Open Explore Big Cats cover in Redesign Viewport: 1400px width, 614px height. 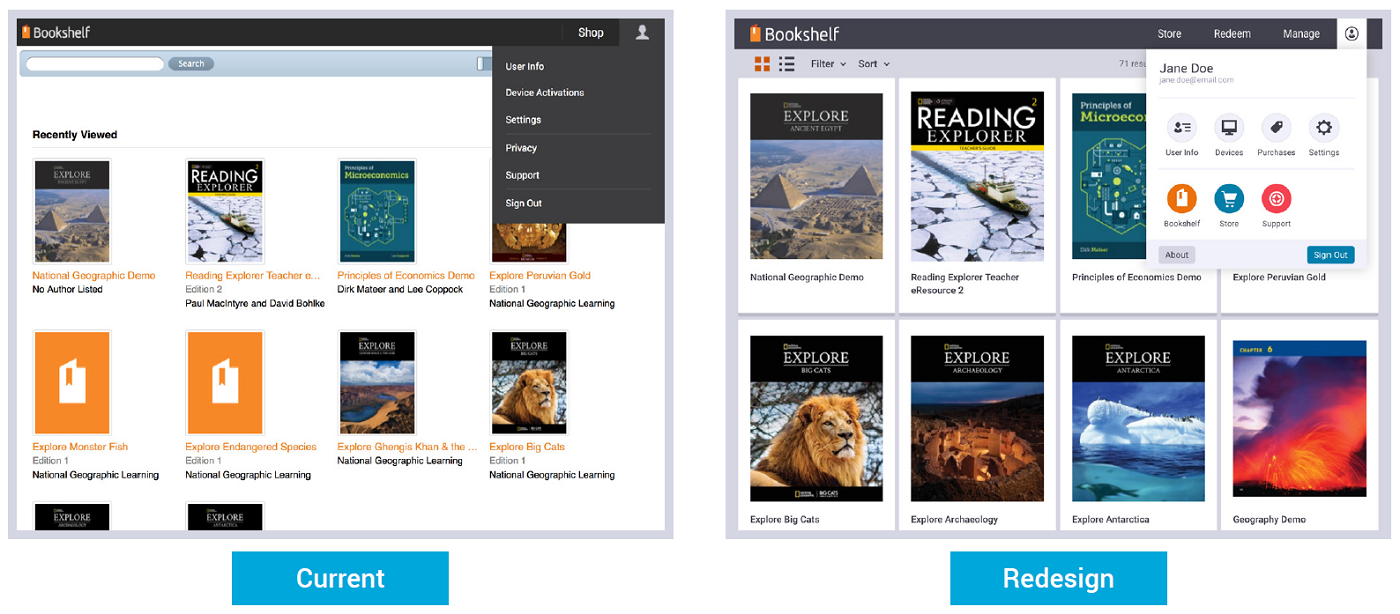pos(816,418)
